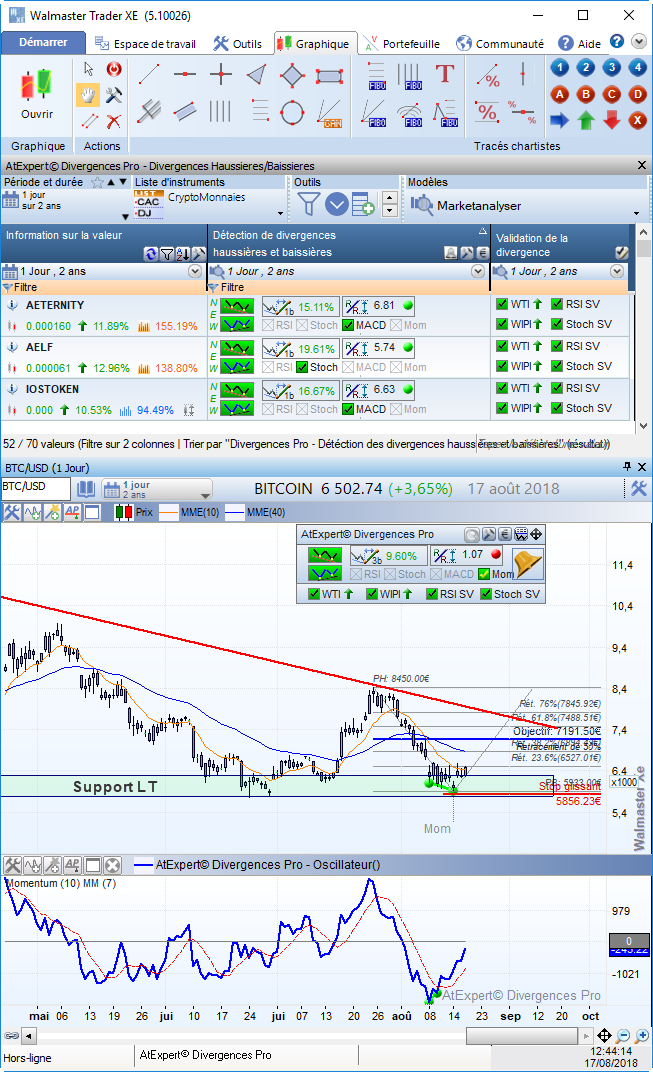Choose the delete drawings red X tool
The width and height of the screenshot is (653, 1072).
coord(114,121)
